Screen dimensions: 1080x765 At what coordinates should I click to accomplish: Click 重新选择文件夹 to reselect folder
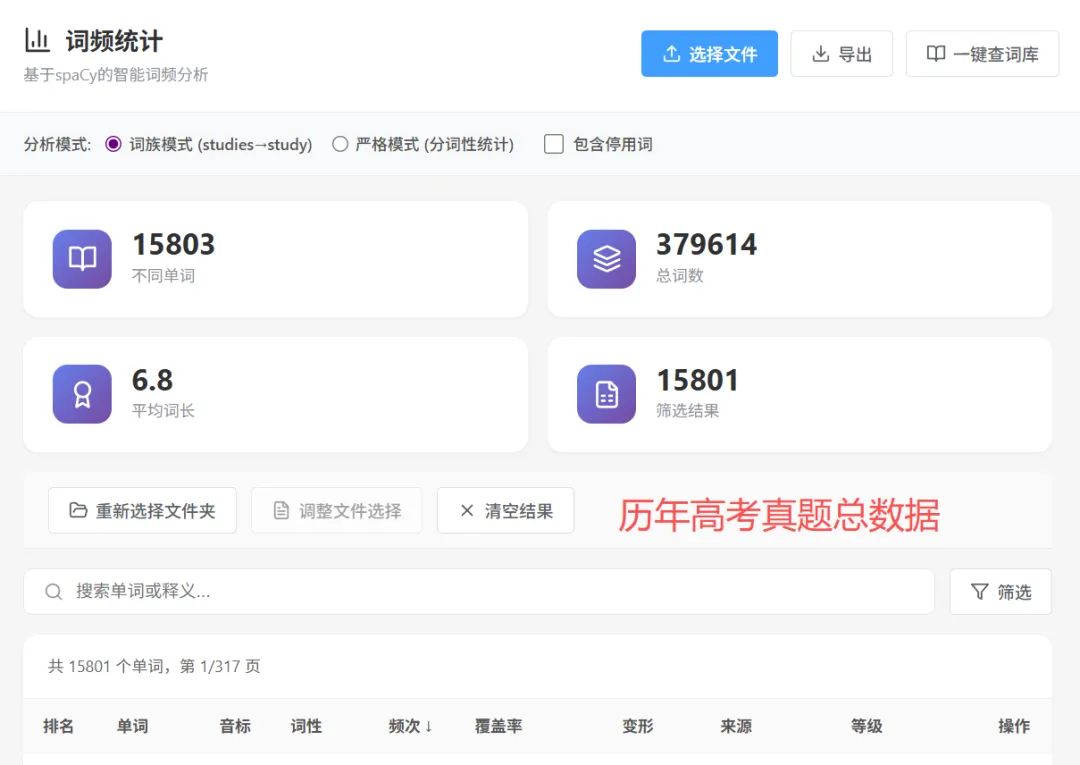pyautogui.click(x=142, y=510)
